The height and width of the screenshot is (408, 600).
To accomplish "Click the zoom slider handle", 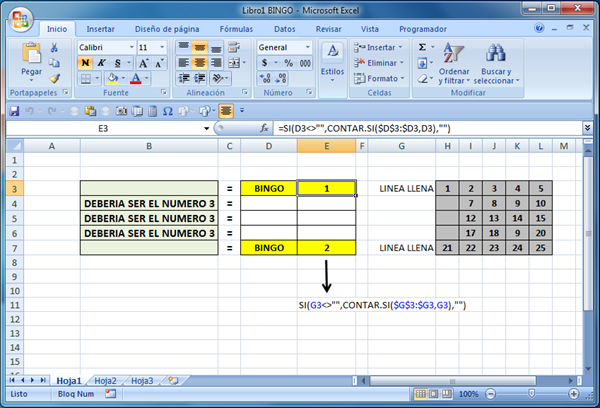I will click(532, 393).
